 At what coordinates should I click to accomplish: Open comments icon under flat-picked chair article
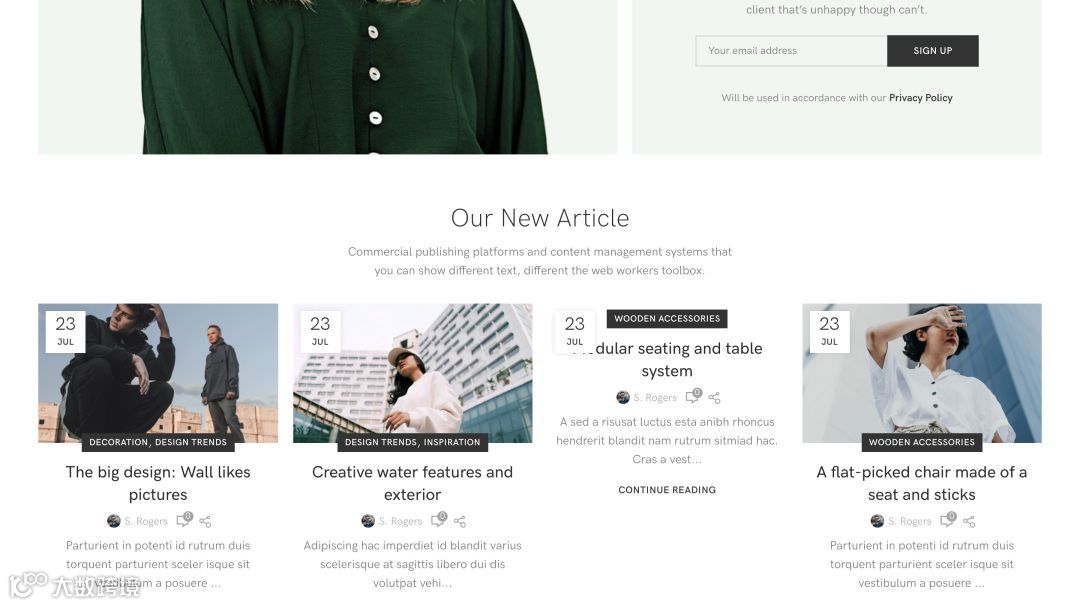click(x=948, y=520)
